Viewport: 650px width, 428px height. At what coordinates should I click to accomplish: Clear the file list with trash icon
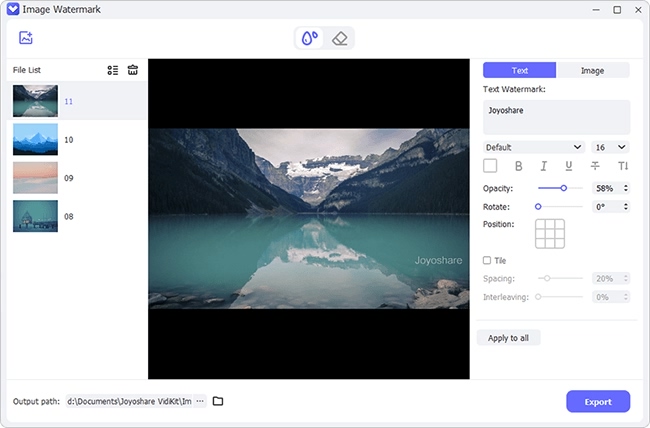[x=133, y=70]
